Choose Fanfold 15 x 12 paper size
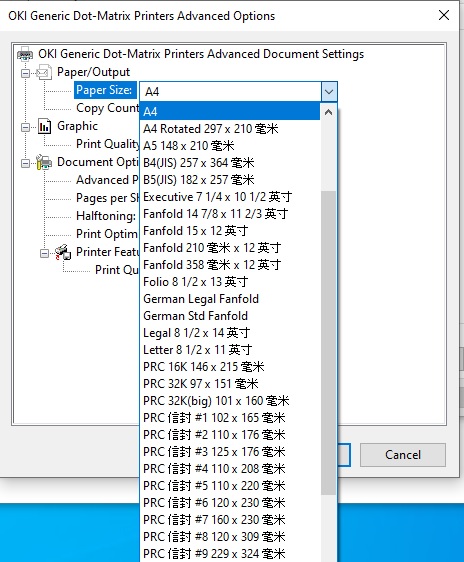Image resolution: width=464 pixels, height=562 pixels. click(x=230, y=231)
